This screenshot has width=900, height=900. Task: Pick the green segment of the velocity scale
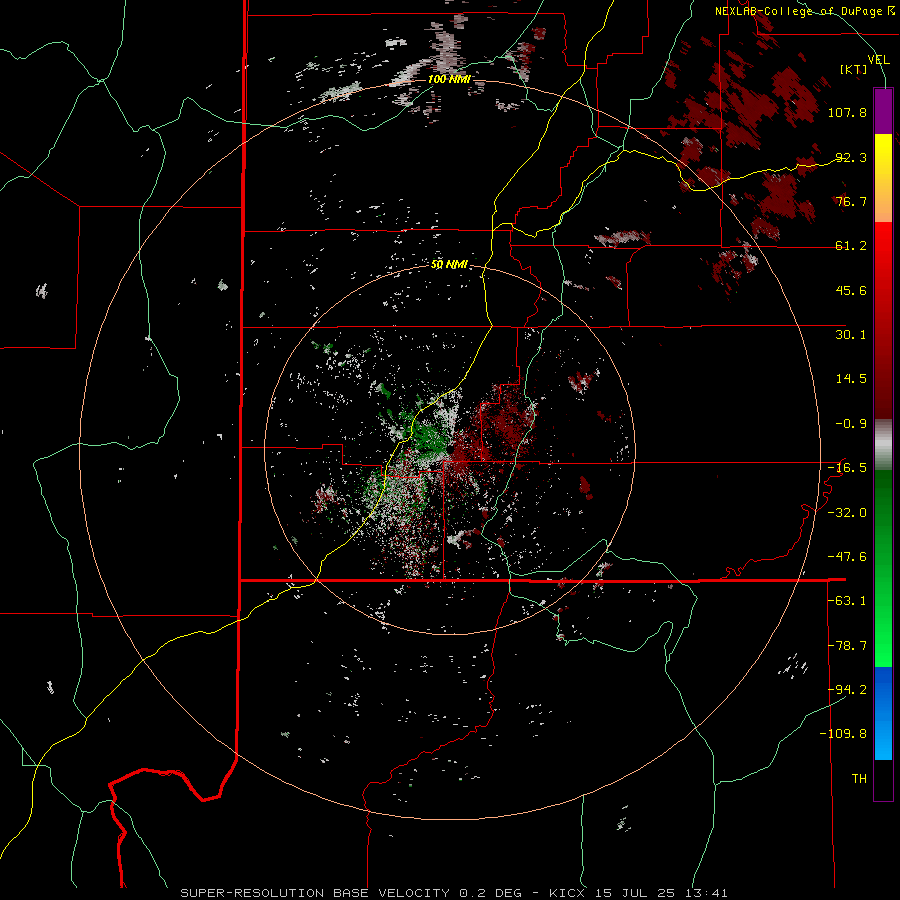(883, 568)
